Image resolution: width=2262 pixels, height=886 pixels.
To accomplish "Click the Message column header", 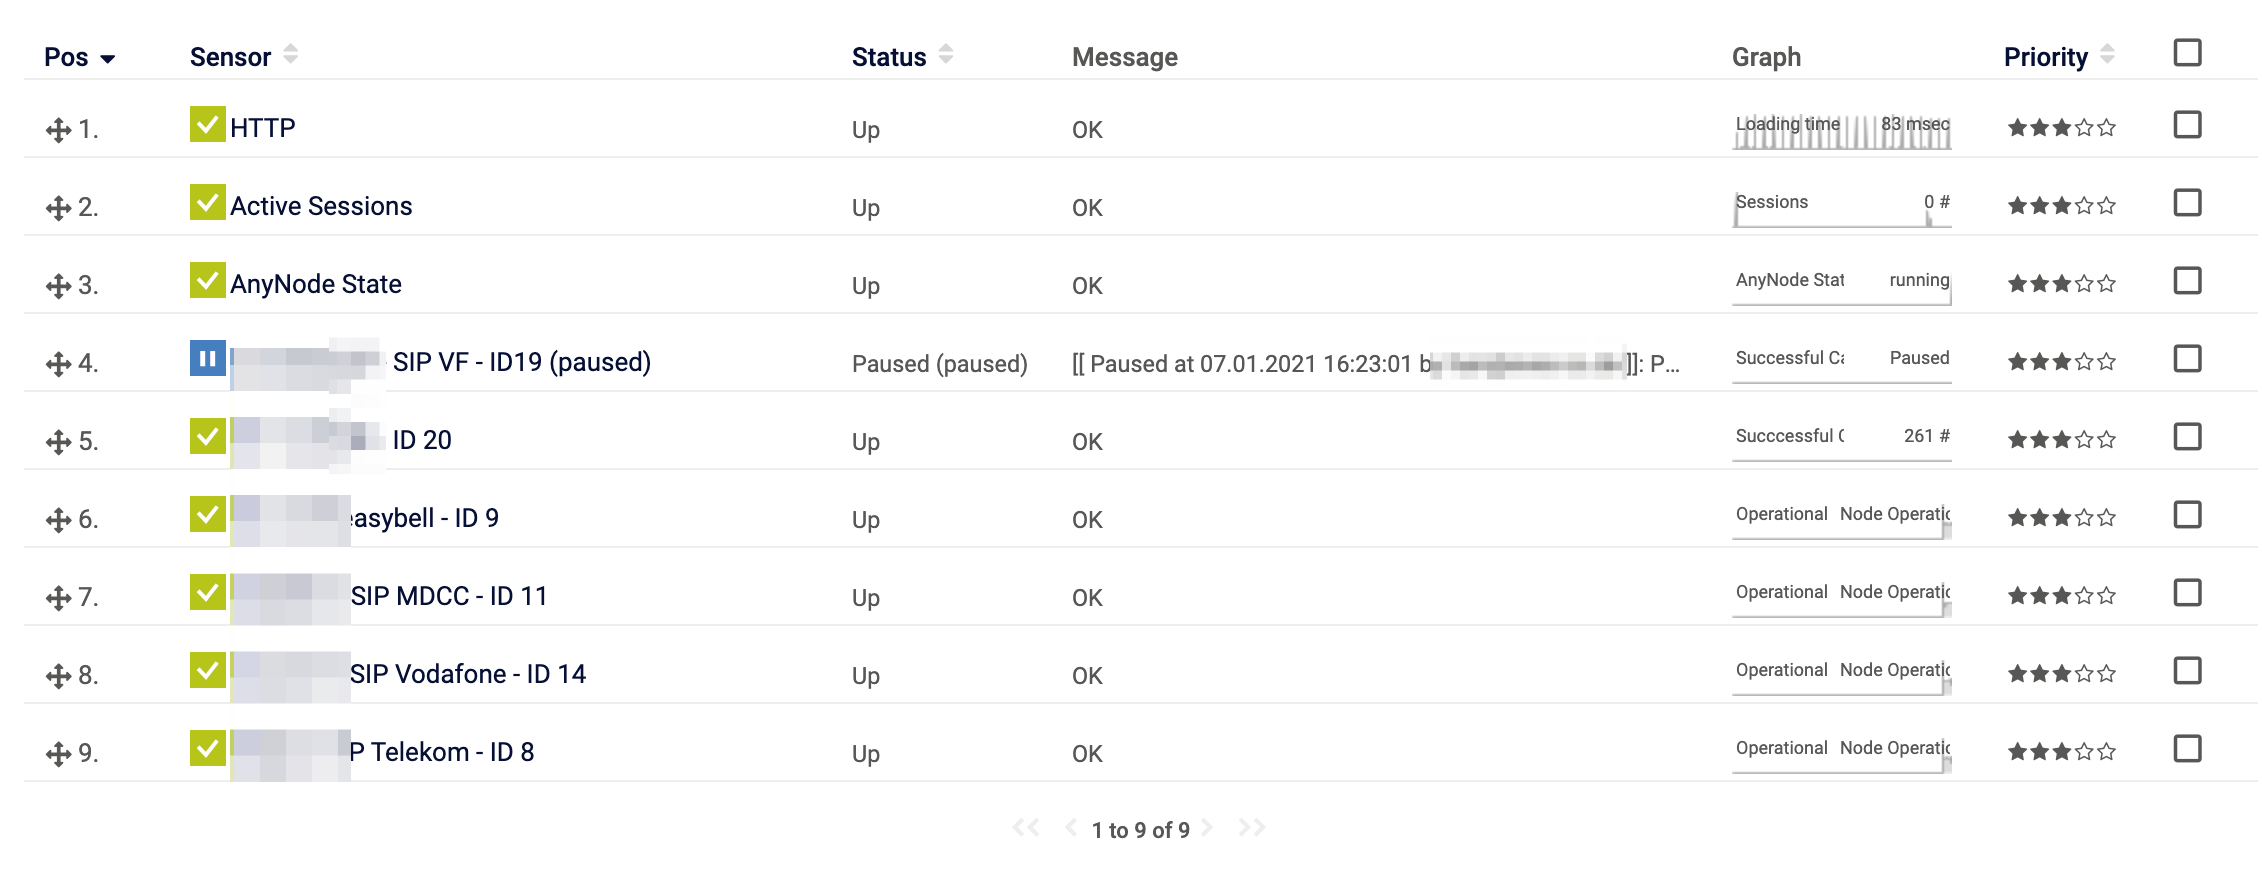I will (x=1125, y=57).
